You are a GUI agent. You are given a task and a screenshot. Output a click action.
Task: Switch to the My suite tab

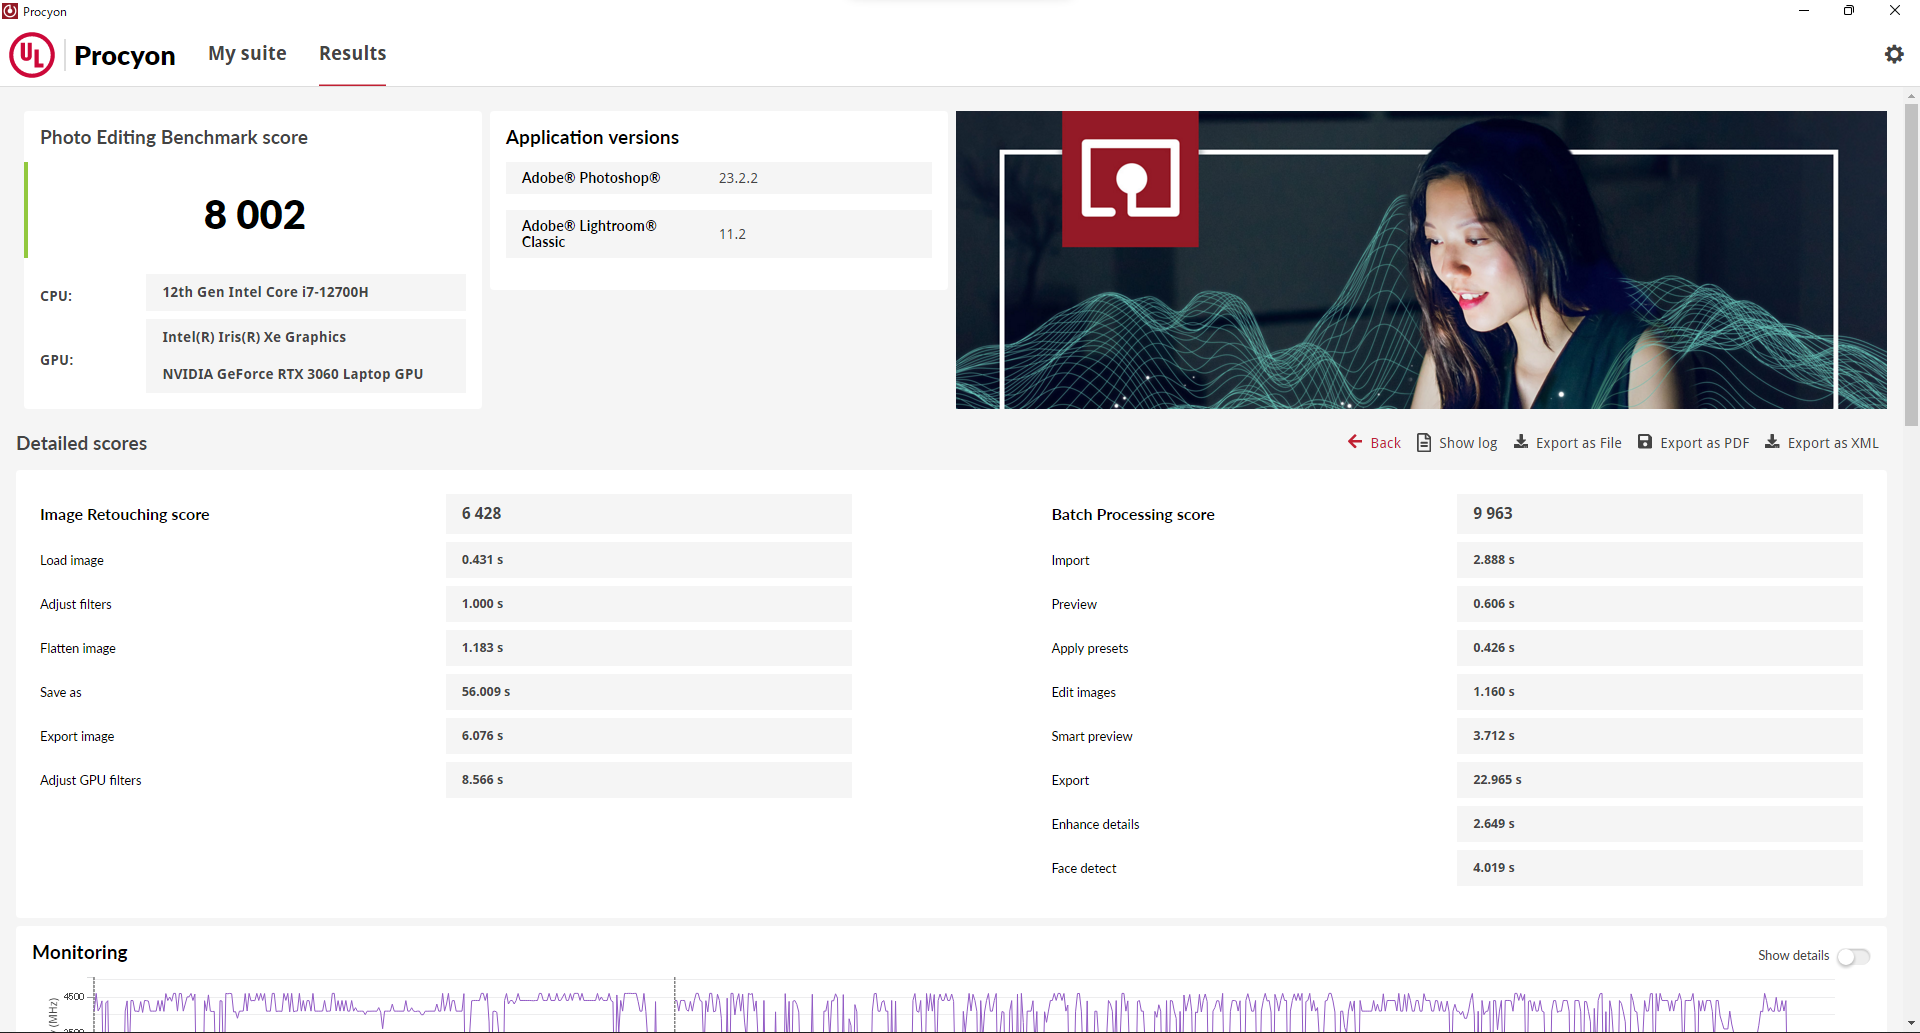click(x=247, y=53)
